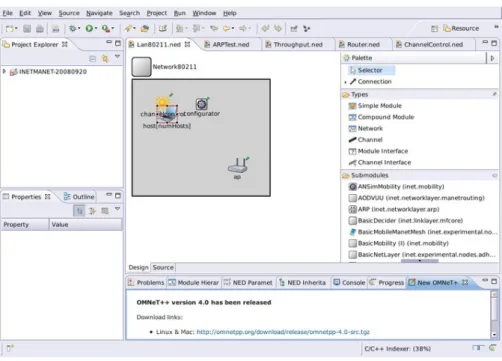The width and height of the screenshot is (502, 361).
Task: Select the Resource perspective button
Action: click(x=461, y=29)
